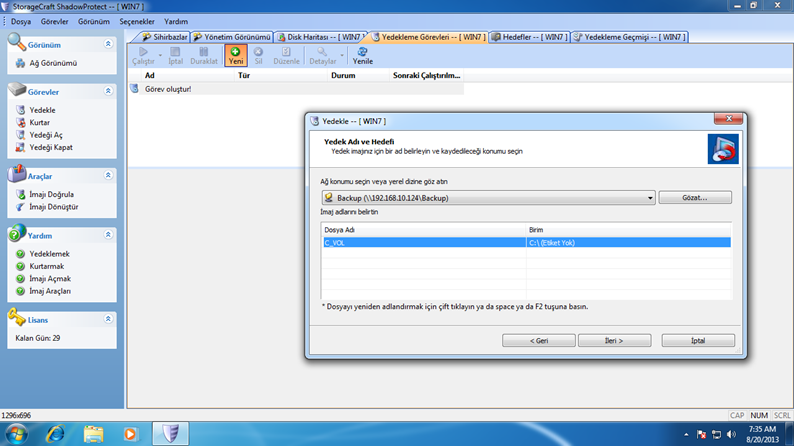Select the 'Görev oluştur!' list row
The width and height of the screenshot is (794, 446).
coord(296,89)
